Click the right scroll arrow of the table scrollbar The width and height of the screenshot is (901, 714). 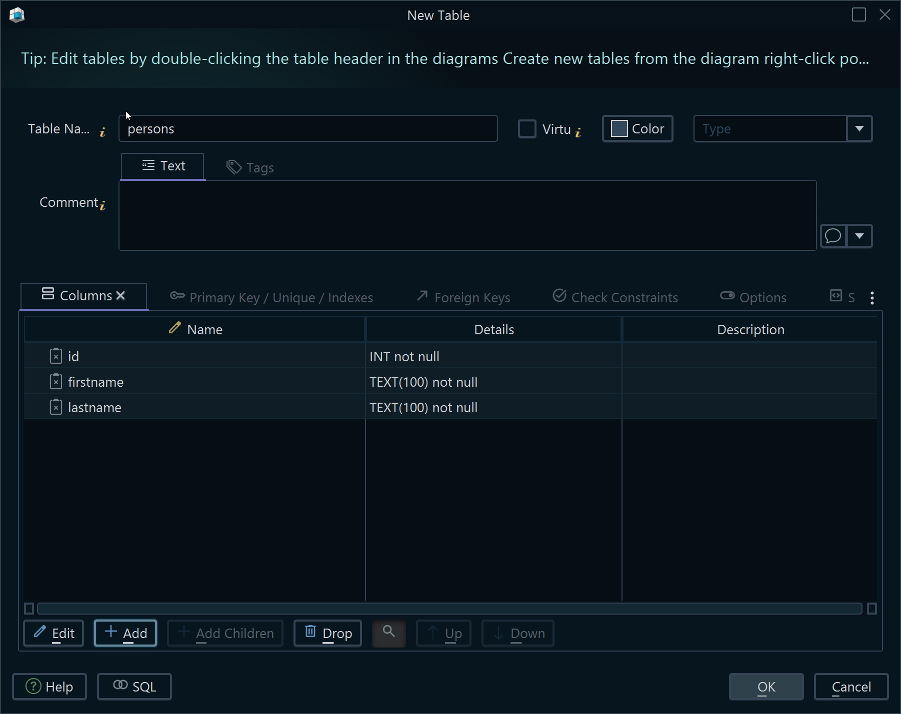pyautogui.click(x=872, y=608)
